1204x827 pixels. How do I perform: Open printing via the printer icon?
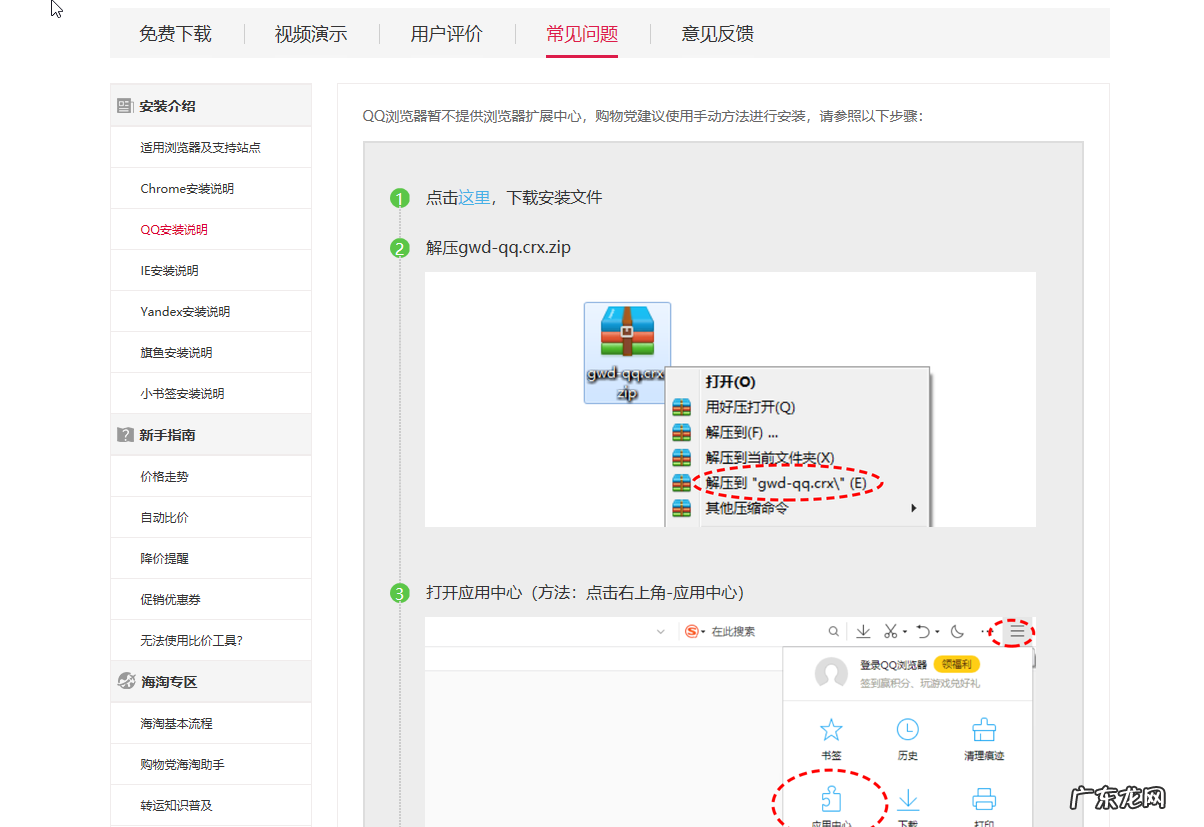983,800
